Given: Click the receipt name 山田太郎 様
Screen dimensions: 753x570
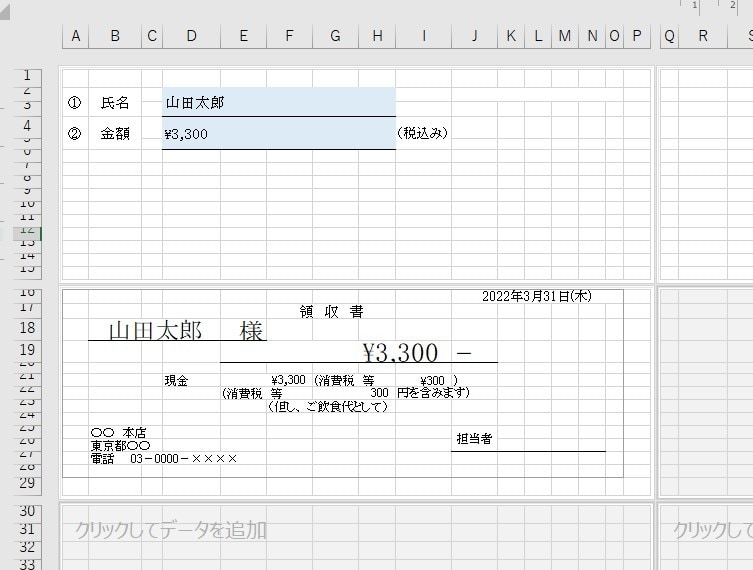Looking at the screenshot, I should coord(186,331).
